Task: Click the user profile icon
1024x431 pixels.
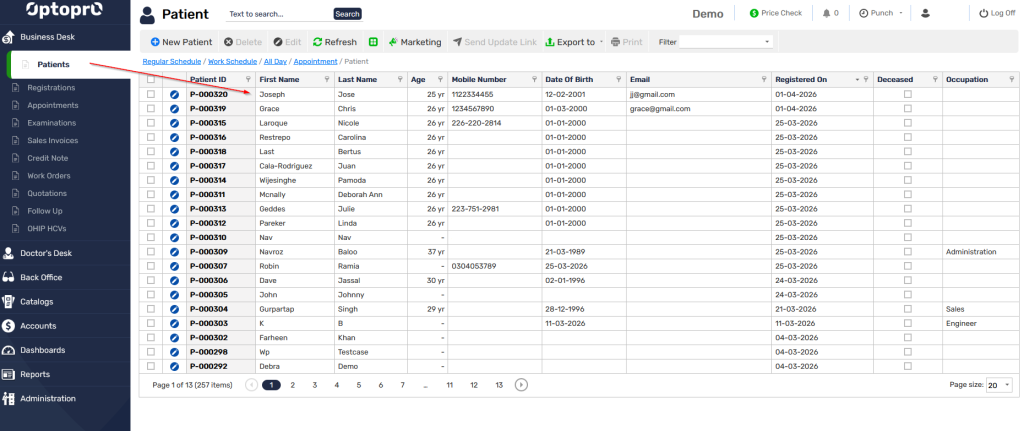Action: click(x=925, y=14)
